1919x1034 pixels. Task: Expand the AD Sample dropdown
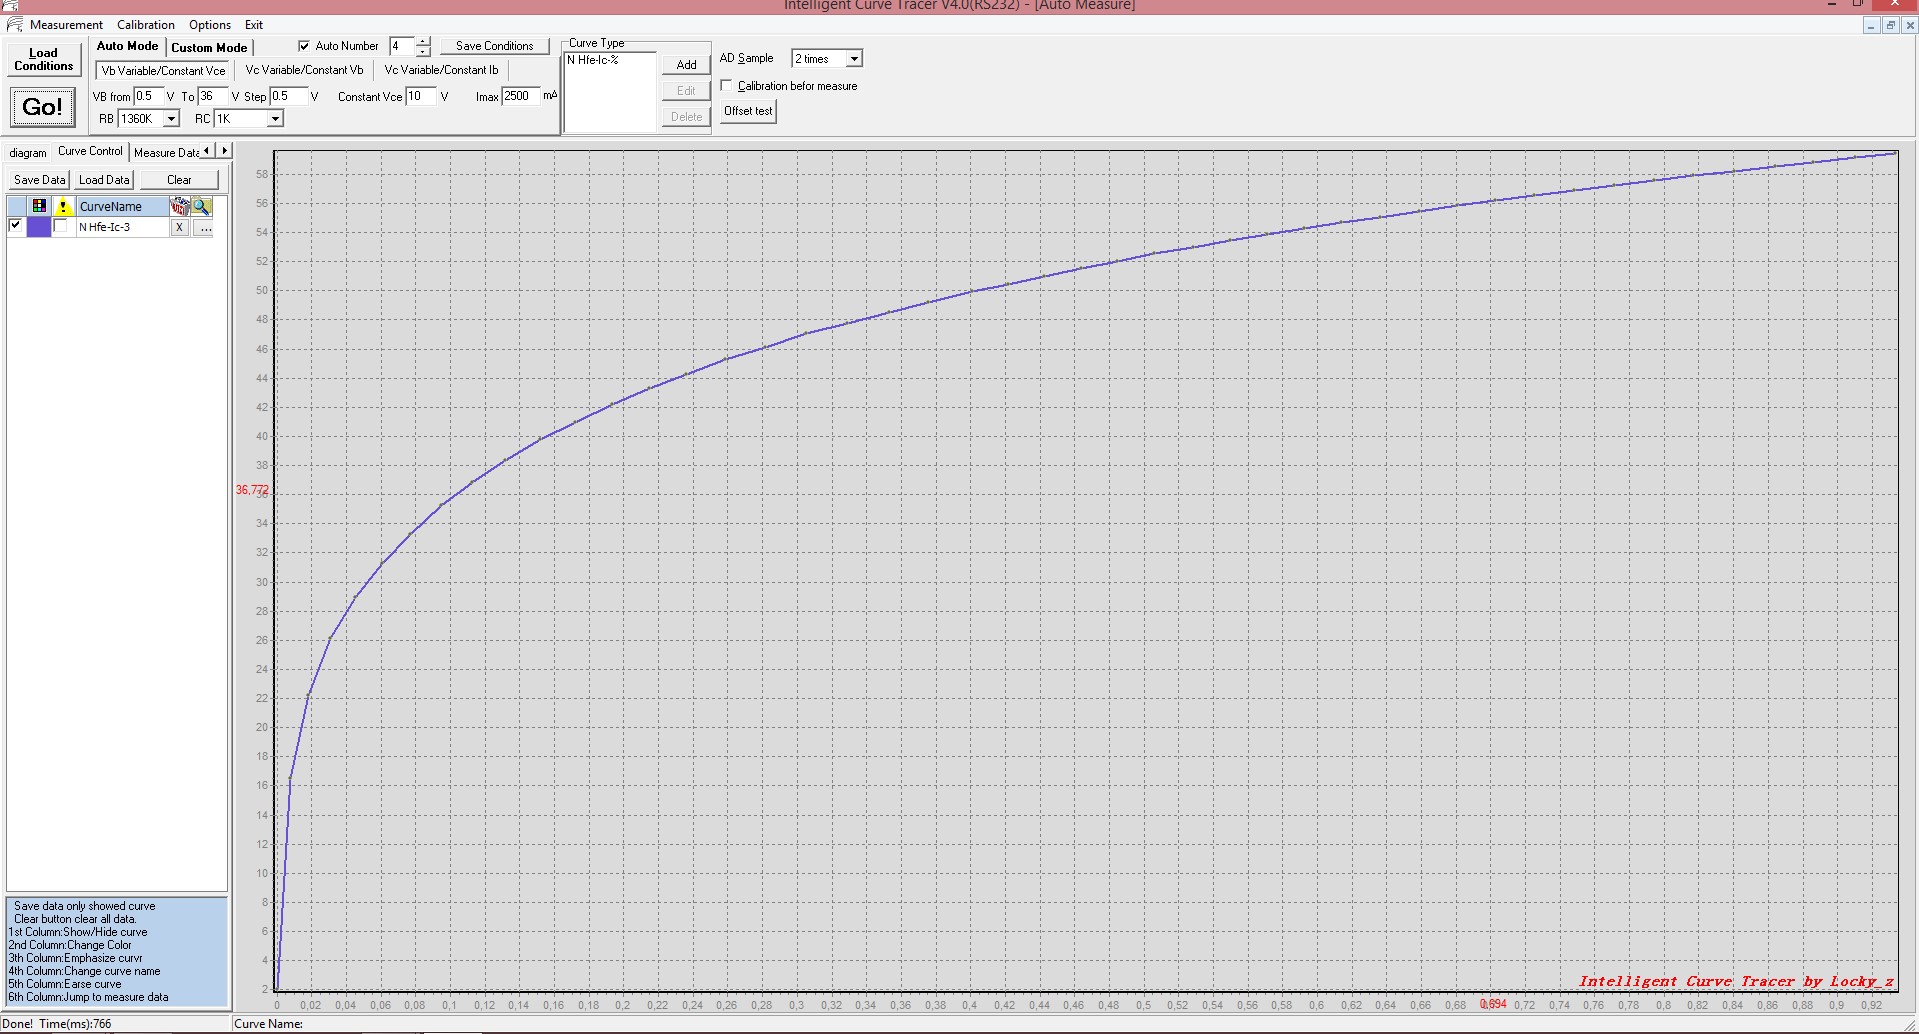(x=854, y=59)
